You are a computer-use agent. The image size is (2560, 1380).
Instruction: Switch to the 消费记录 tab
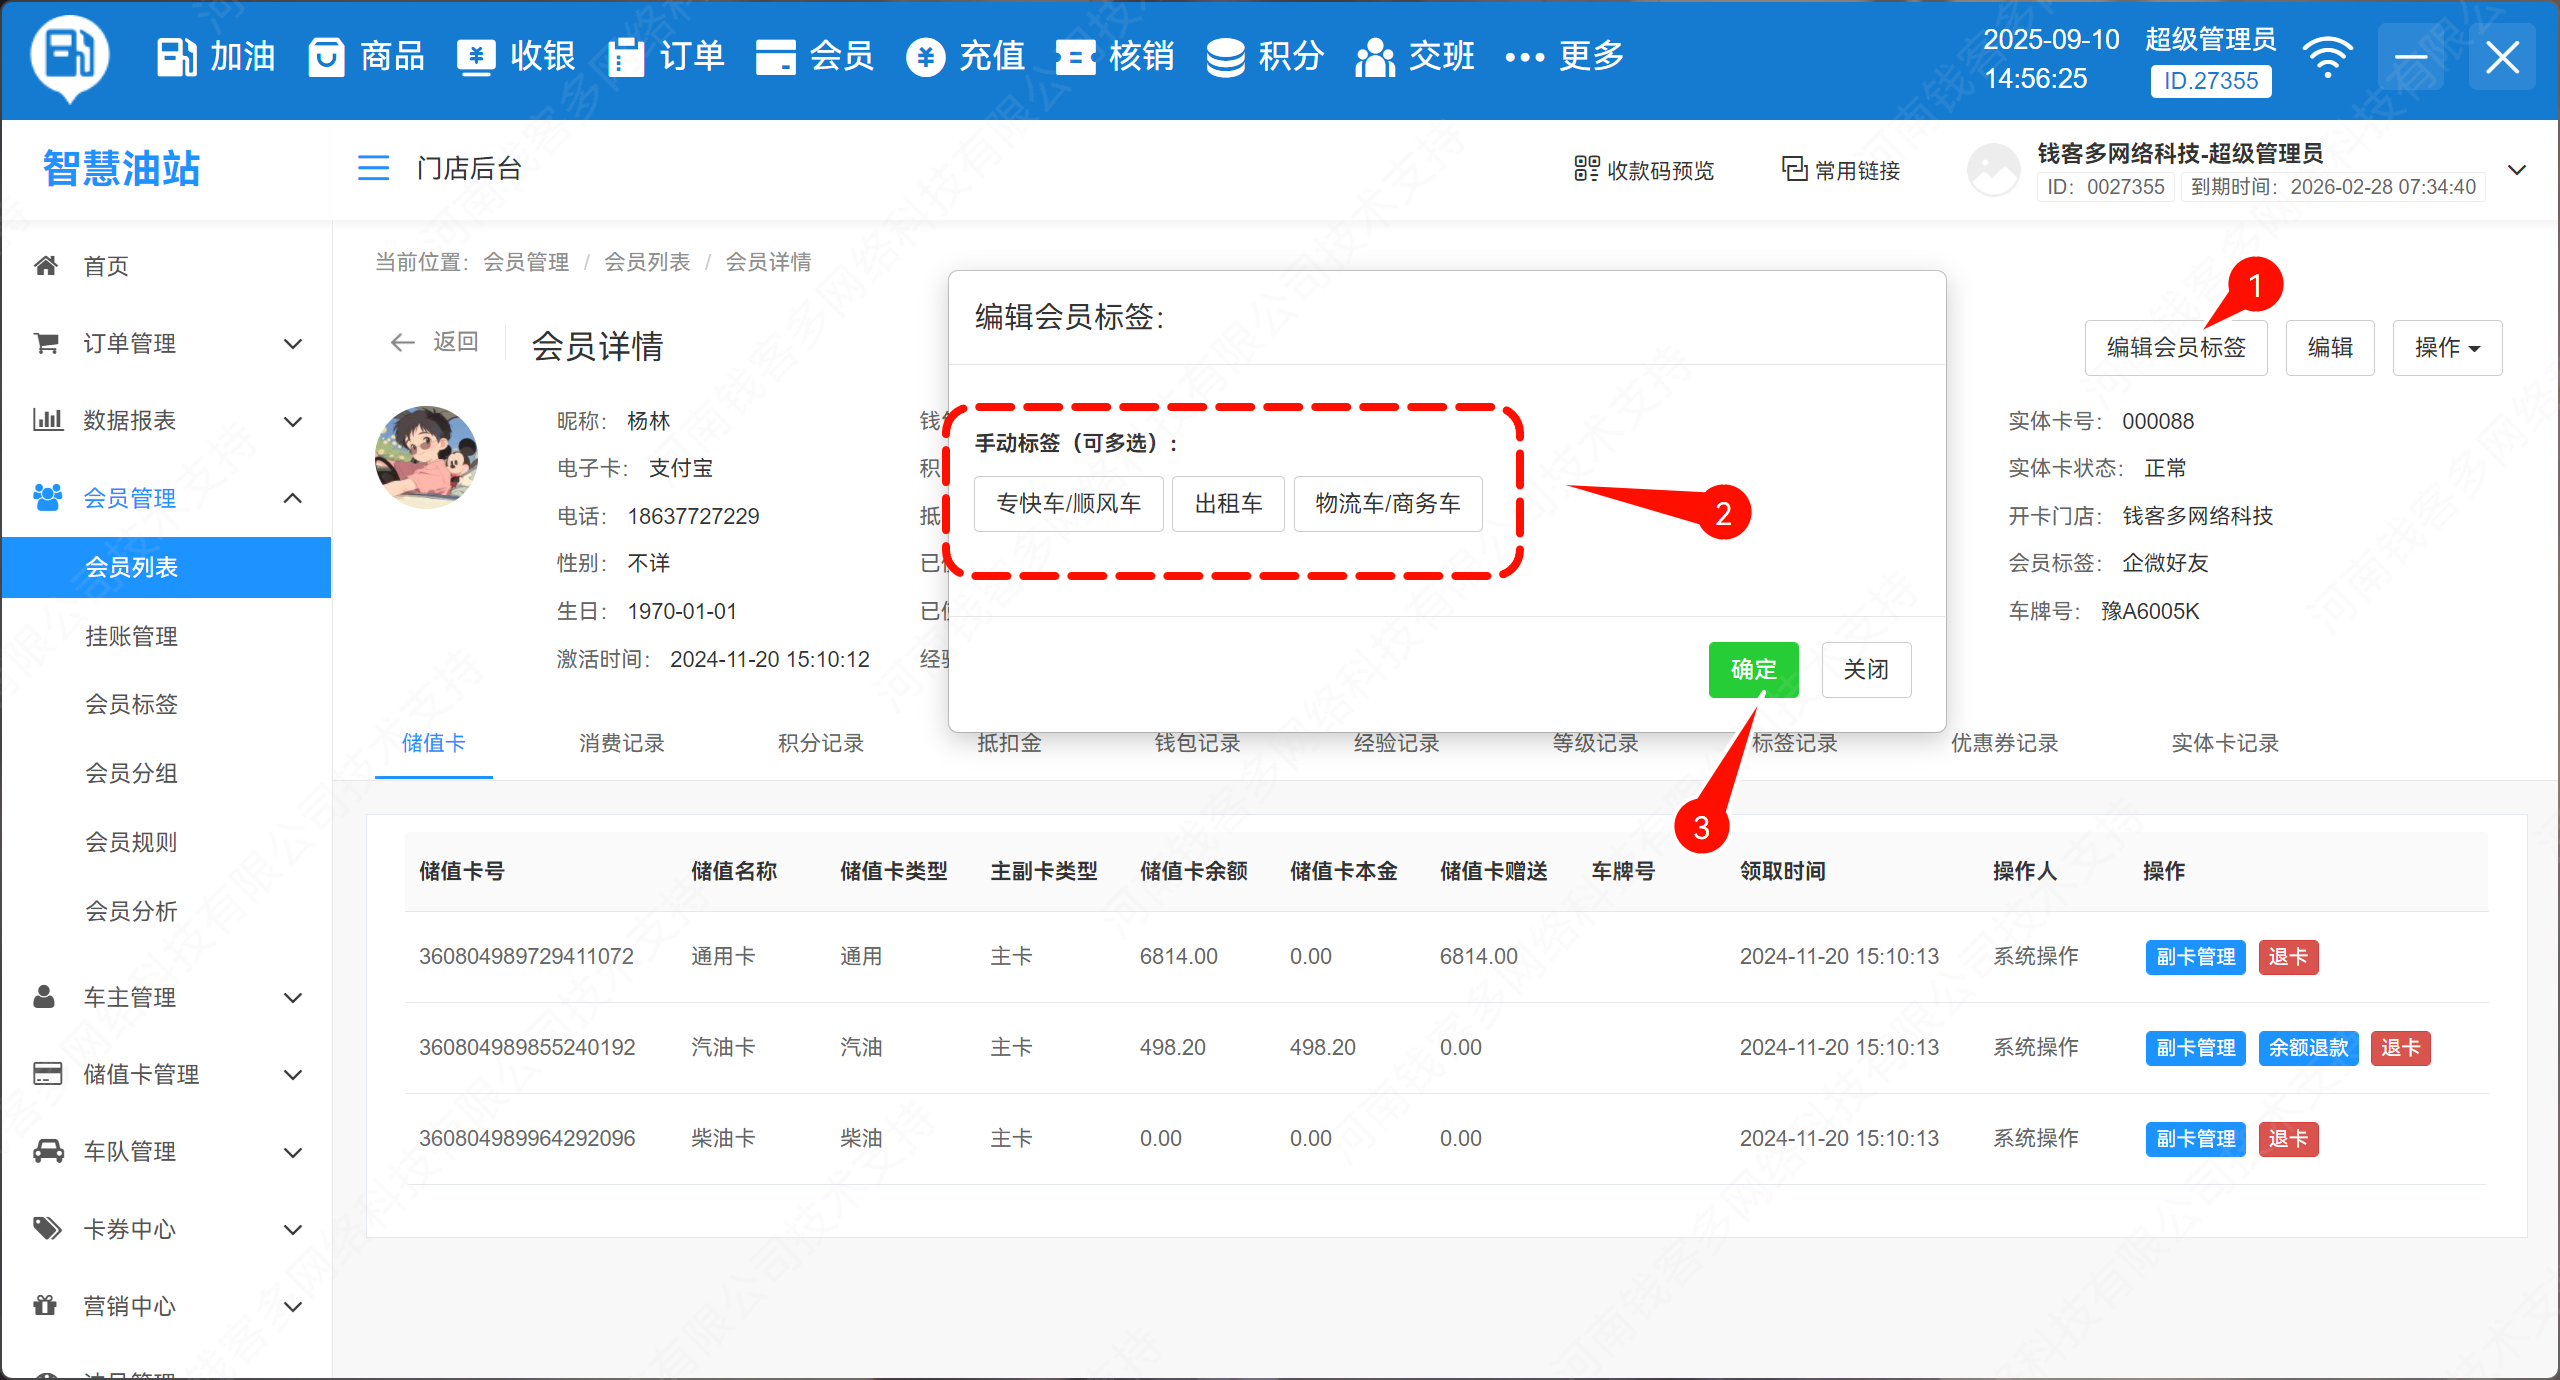(621, 743)
